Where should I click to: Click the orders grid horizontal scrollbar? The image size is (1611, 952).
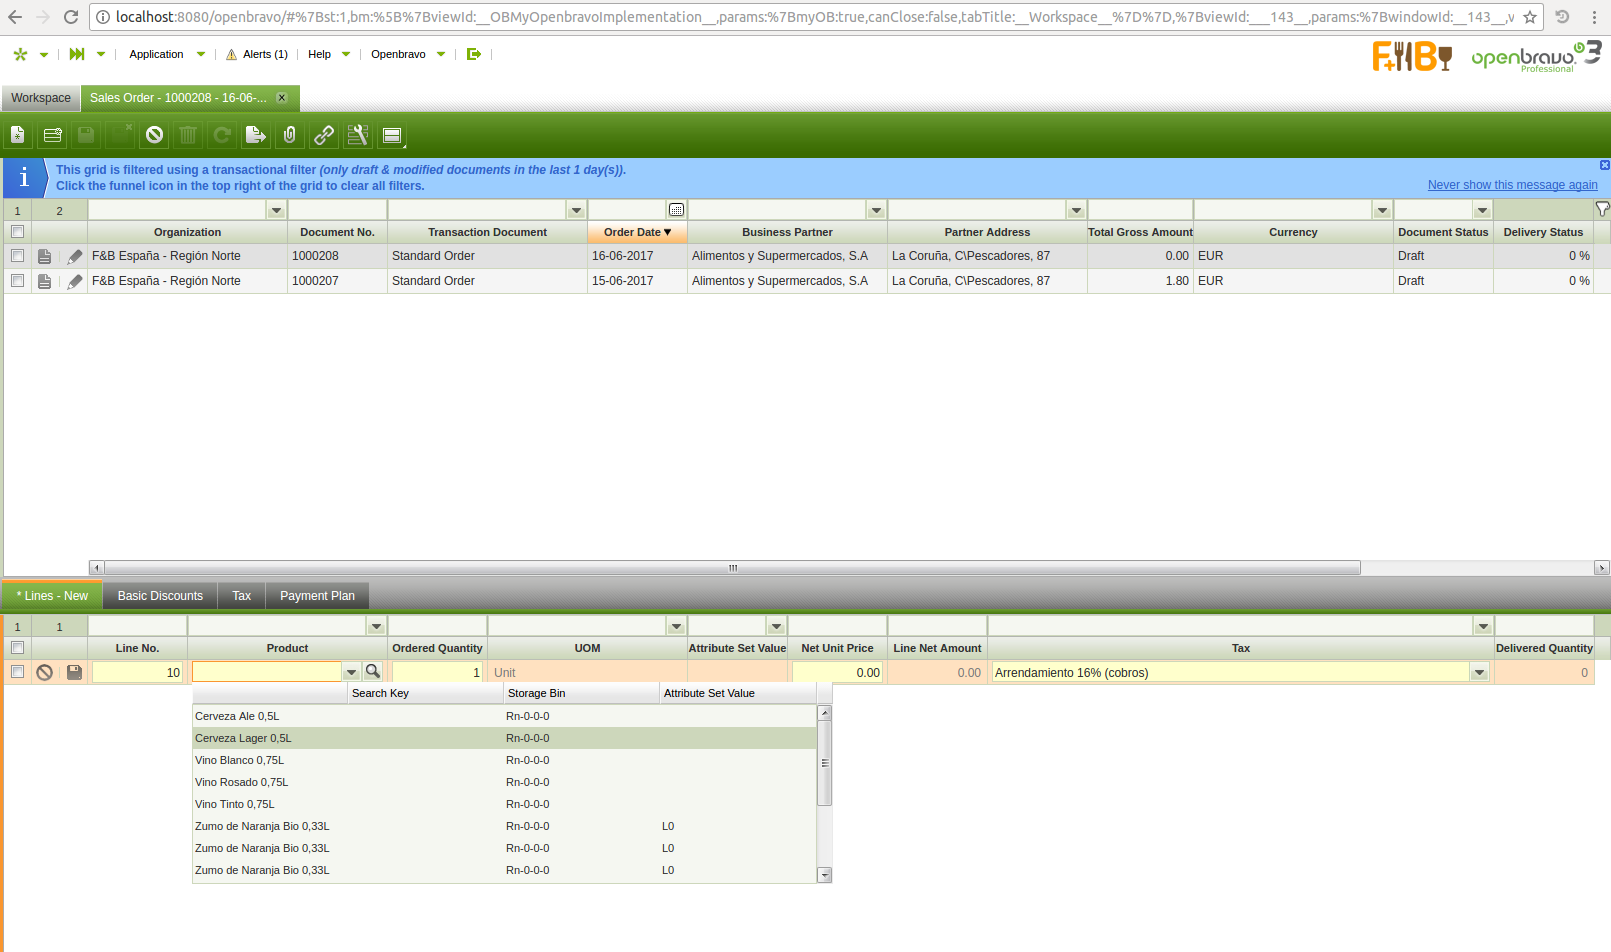tap(732, 568)
